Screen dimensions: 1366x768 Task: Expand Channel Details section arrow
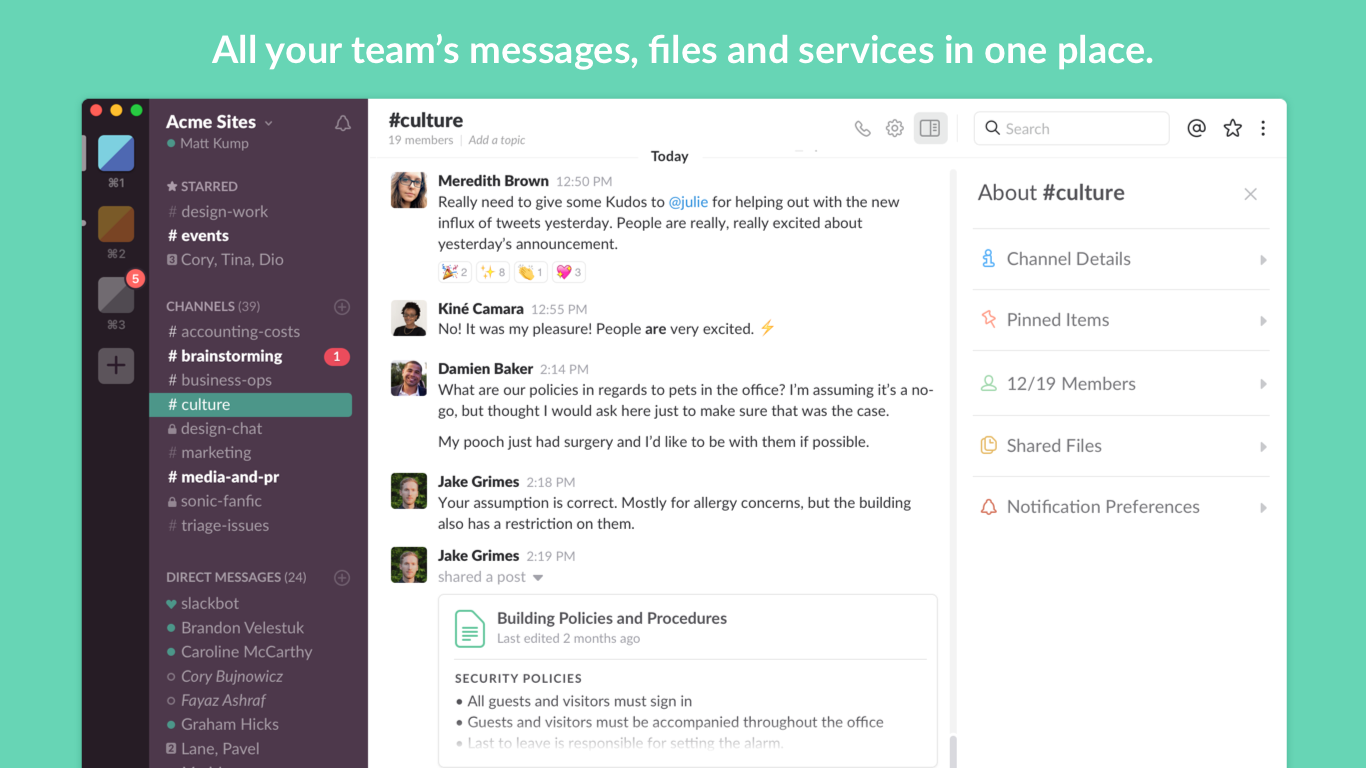tap(1263, 260)
